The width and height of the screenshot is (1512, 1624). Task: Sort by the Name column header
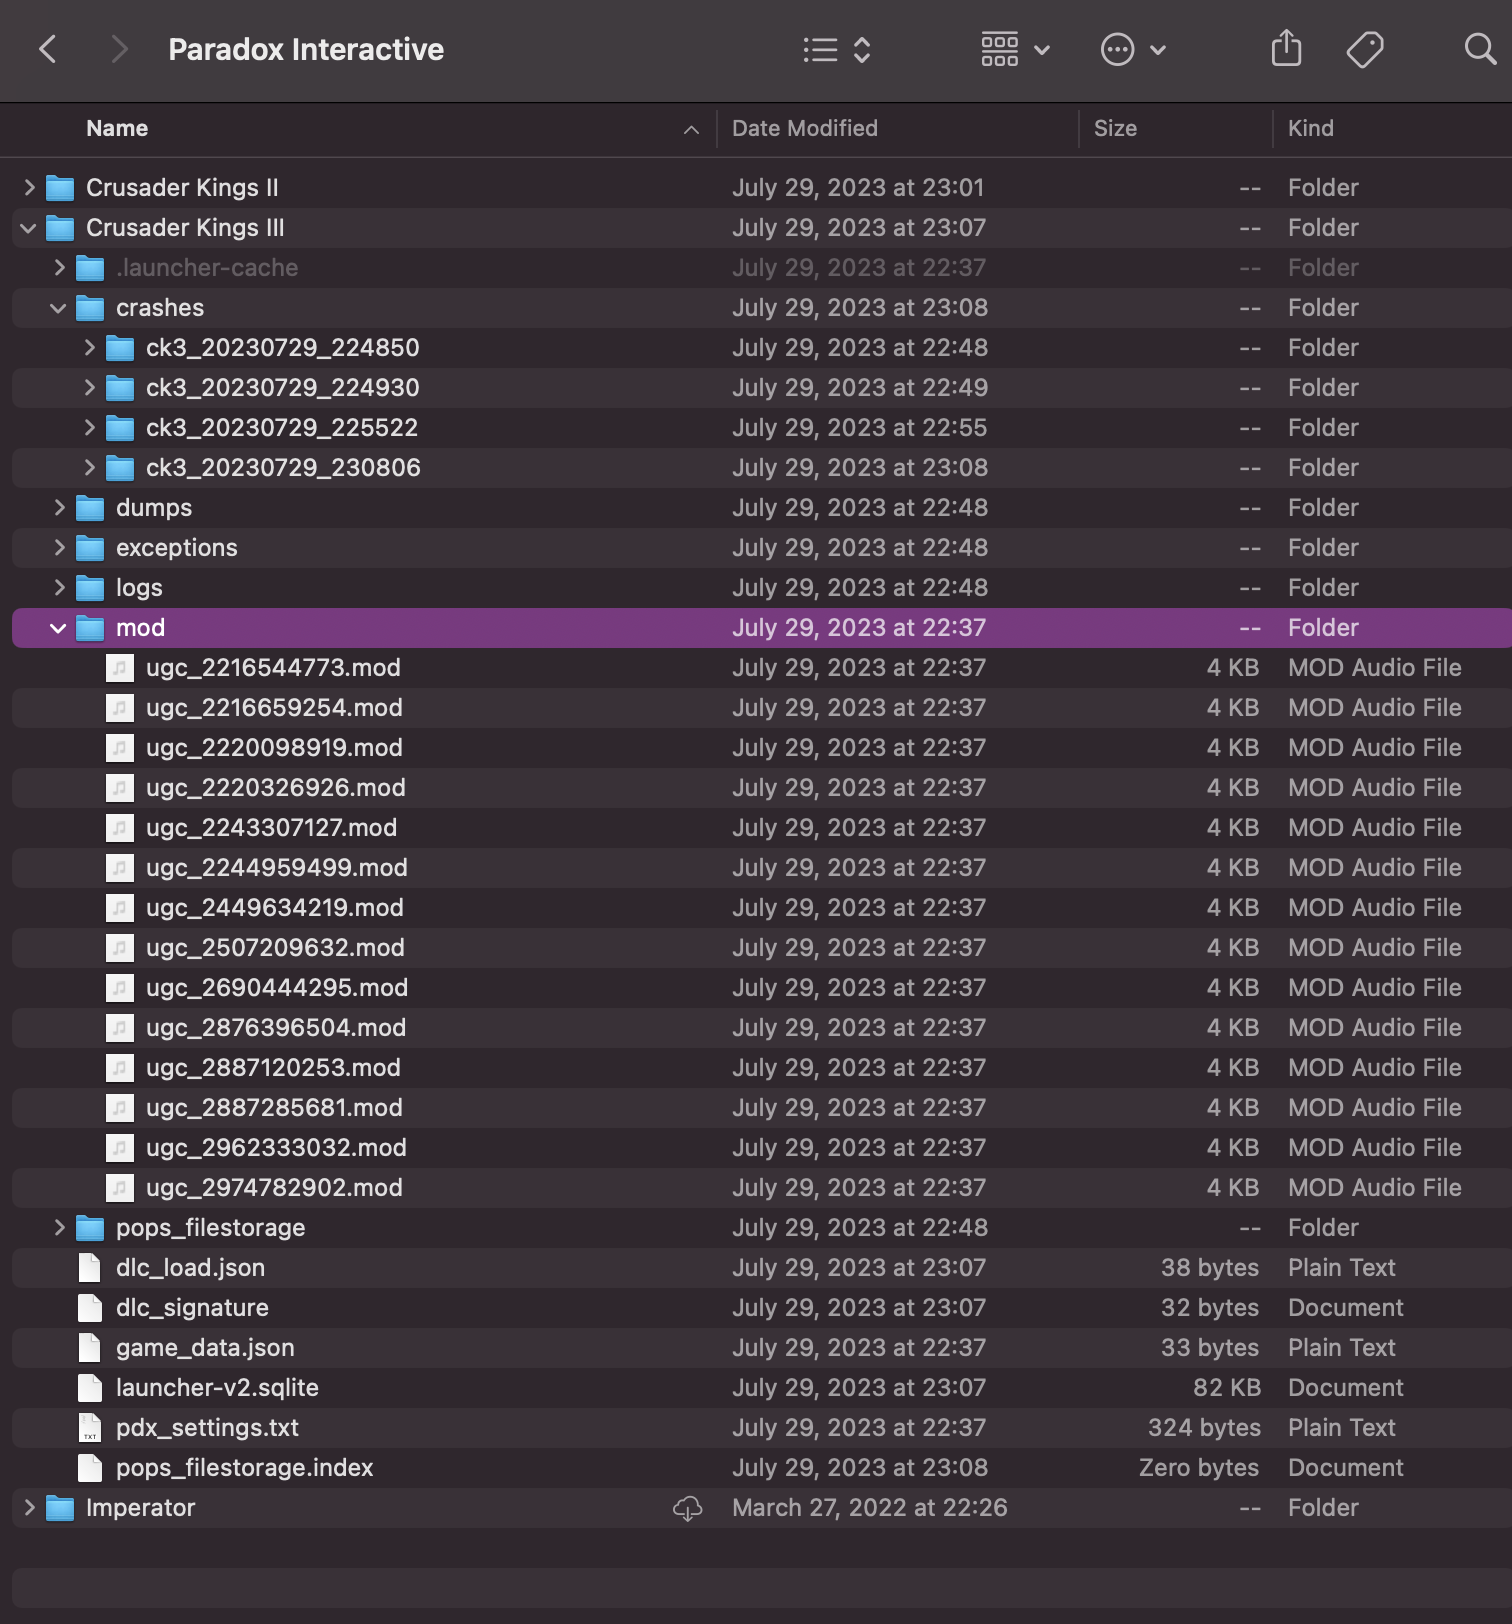coord(117,128)
